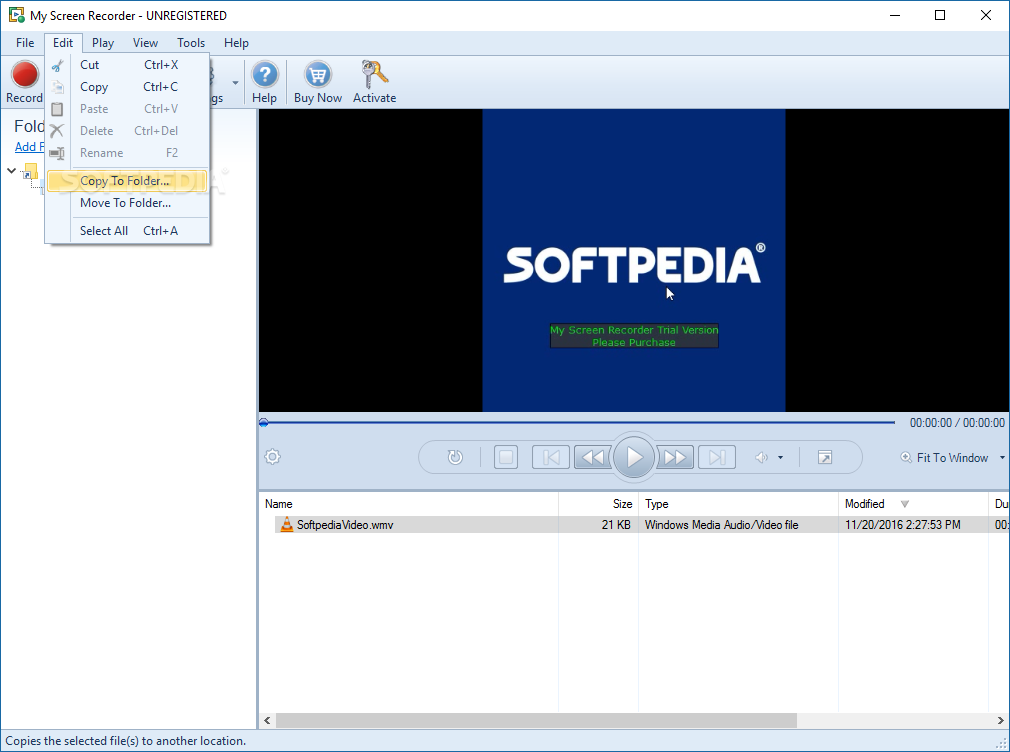
Task: Click the Buy Now cart icon
Action: tap(318, 75)
